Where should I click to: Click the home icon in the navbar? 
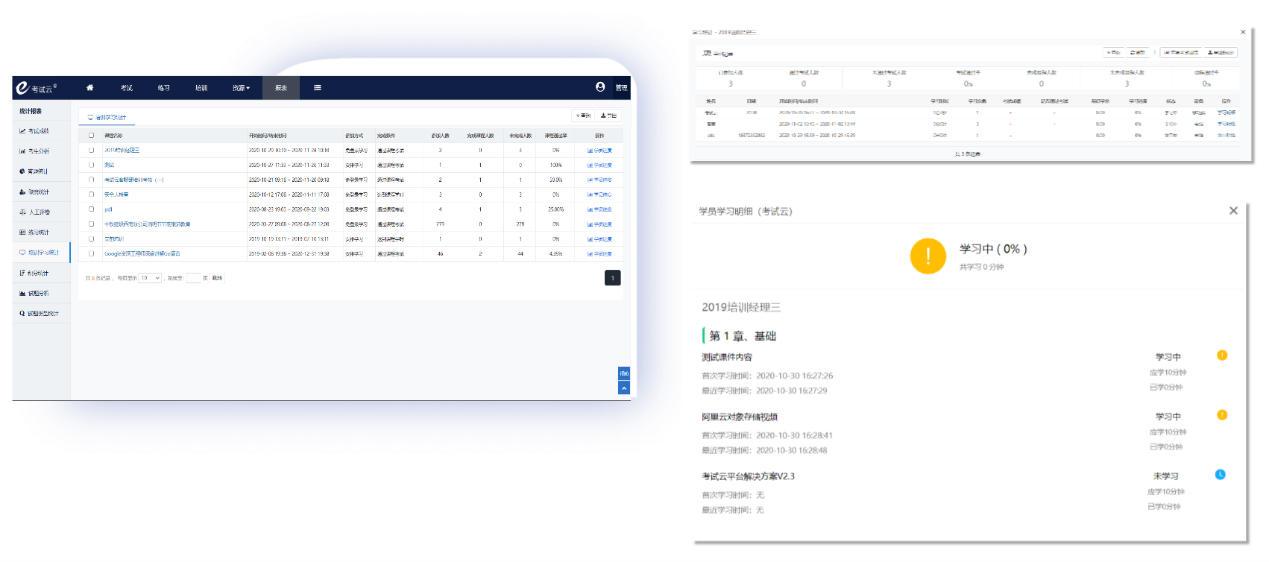point(89,88)
